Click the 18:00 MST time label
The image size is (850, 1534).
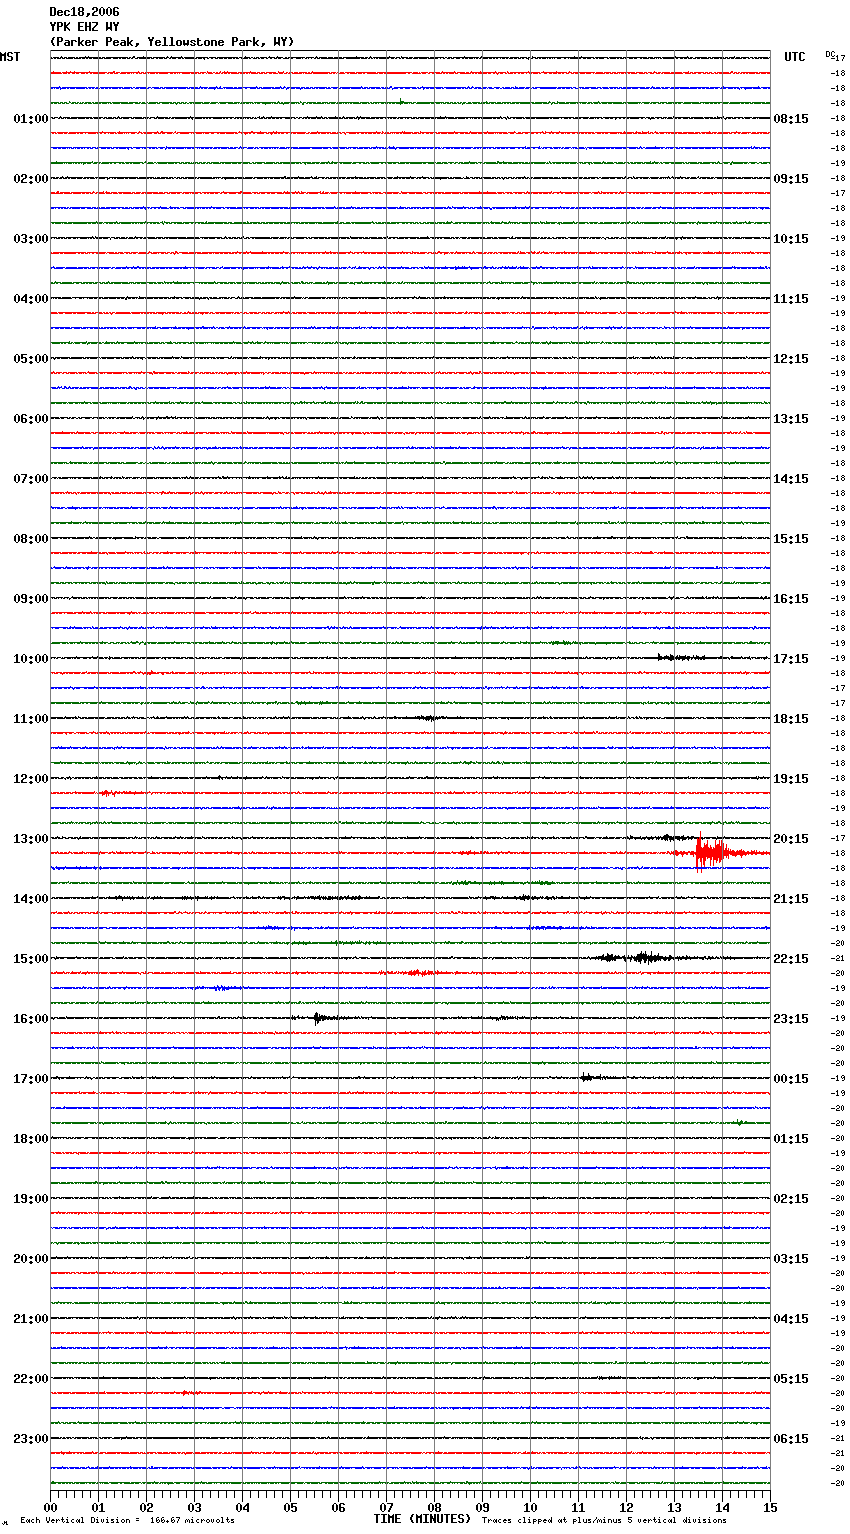point(31,1139)
